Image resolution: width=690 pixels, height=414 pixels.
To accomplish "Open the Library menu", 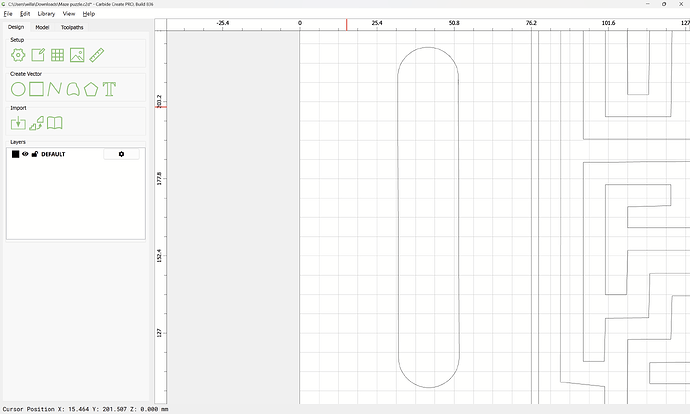I will click(x=46, y=14).
